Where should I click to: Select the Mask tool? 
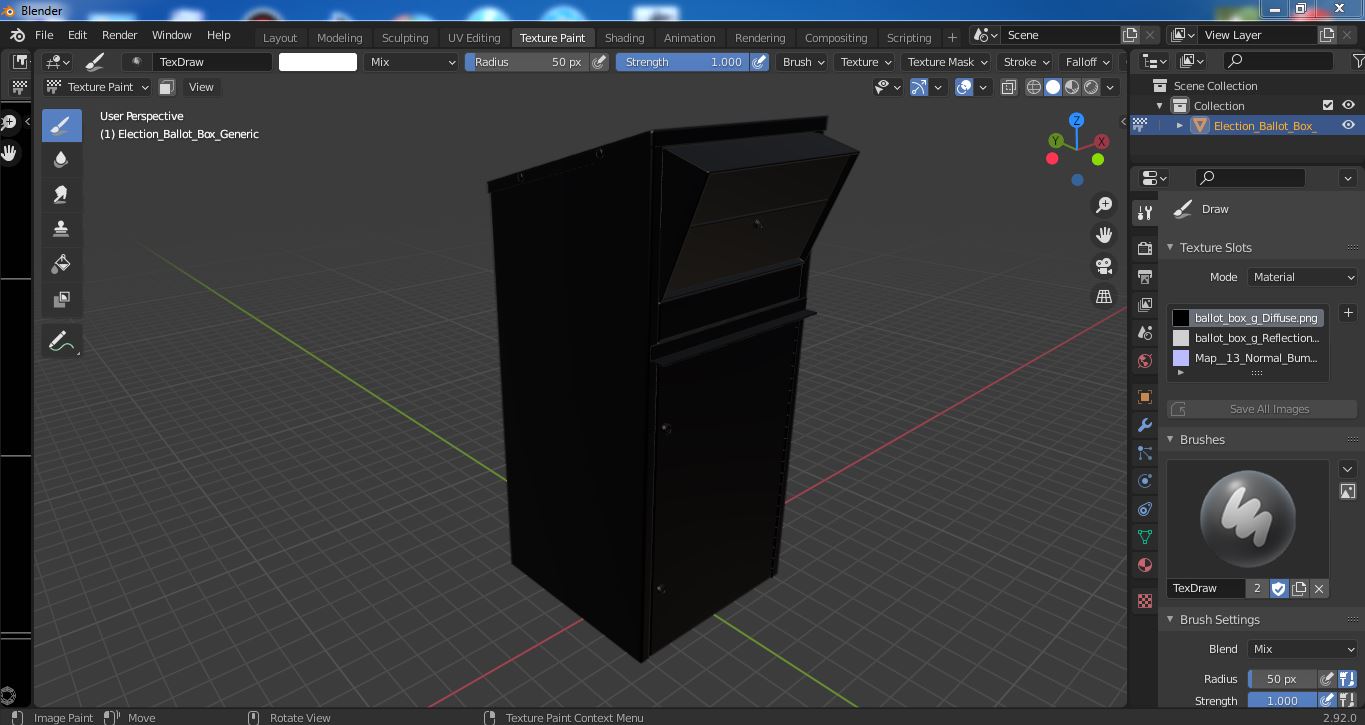point(61,299)
